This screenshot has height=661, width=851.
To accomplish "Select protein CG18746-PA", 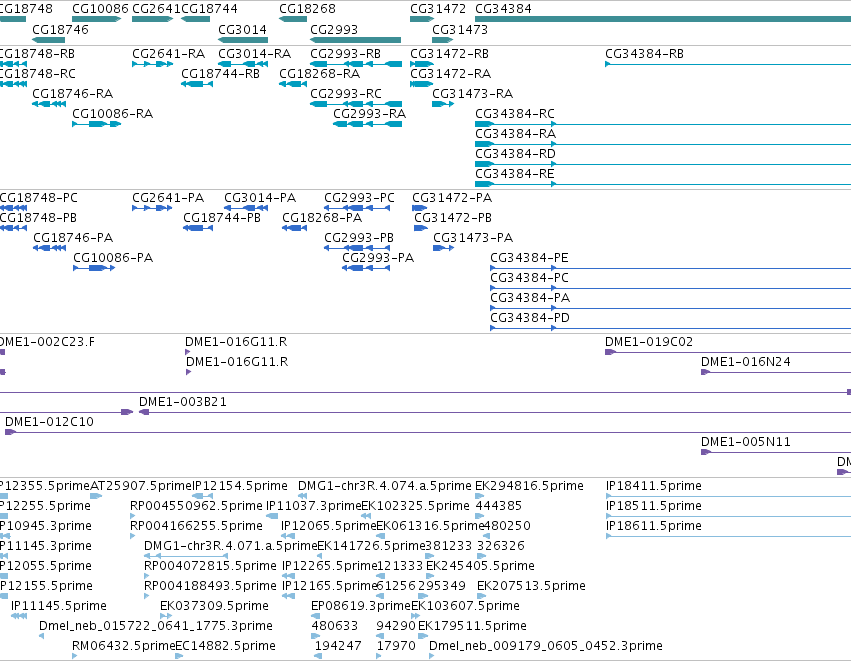I will (73, 238).
